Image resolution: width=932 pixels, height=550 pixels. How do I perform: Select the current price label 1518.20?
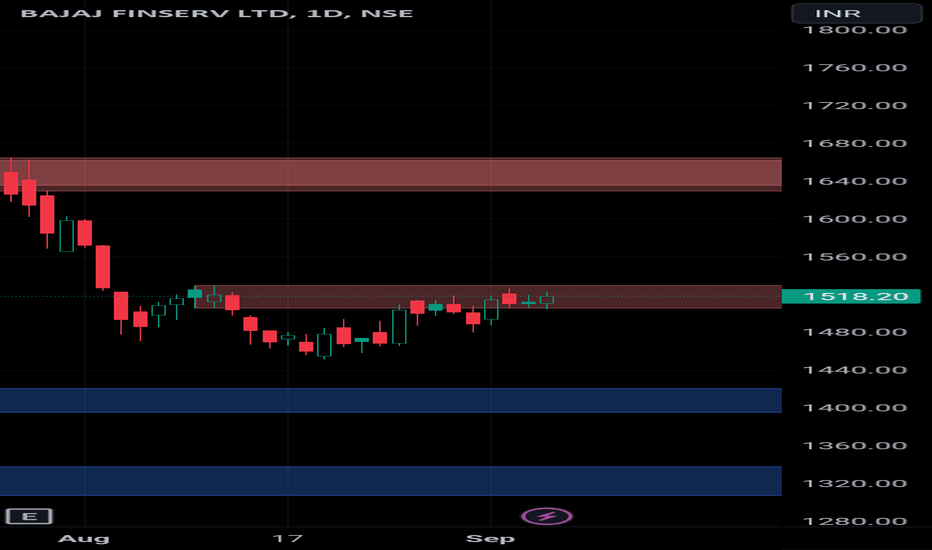coord(851,296)
